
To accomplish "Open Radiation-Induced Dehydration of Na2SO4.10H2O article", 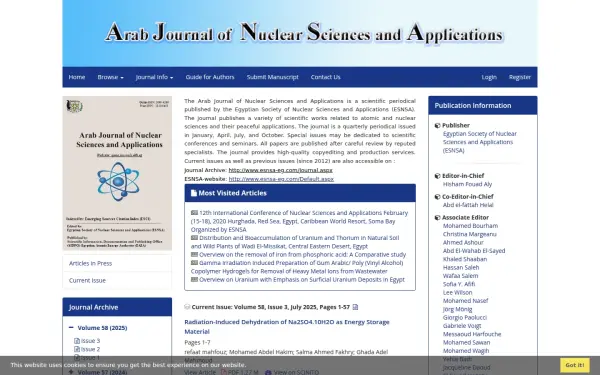I will 287,327.
